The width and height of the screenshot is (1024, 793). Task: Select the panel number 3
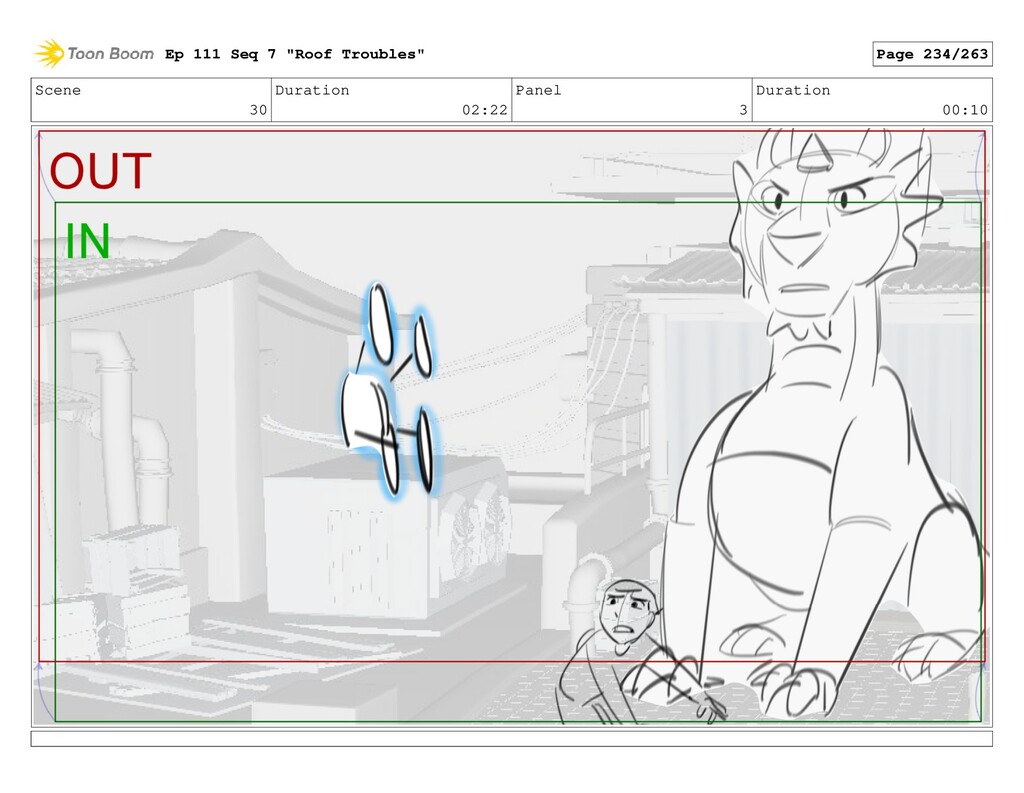743,110
